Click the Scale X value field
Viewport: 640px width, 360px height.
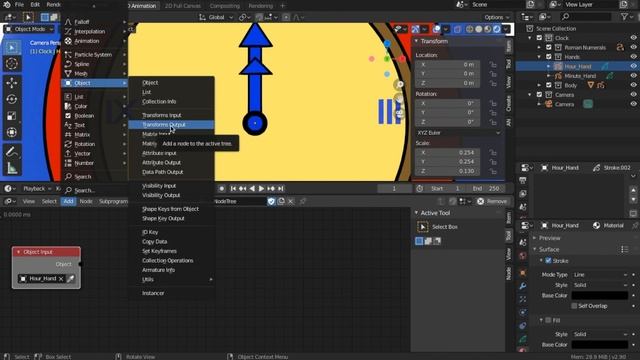click(447, 152)
